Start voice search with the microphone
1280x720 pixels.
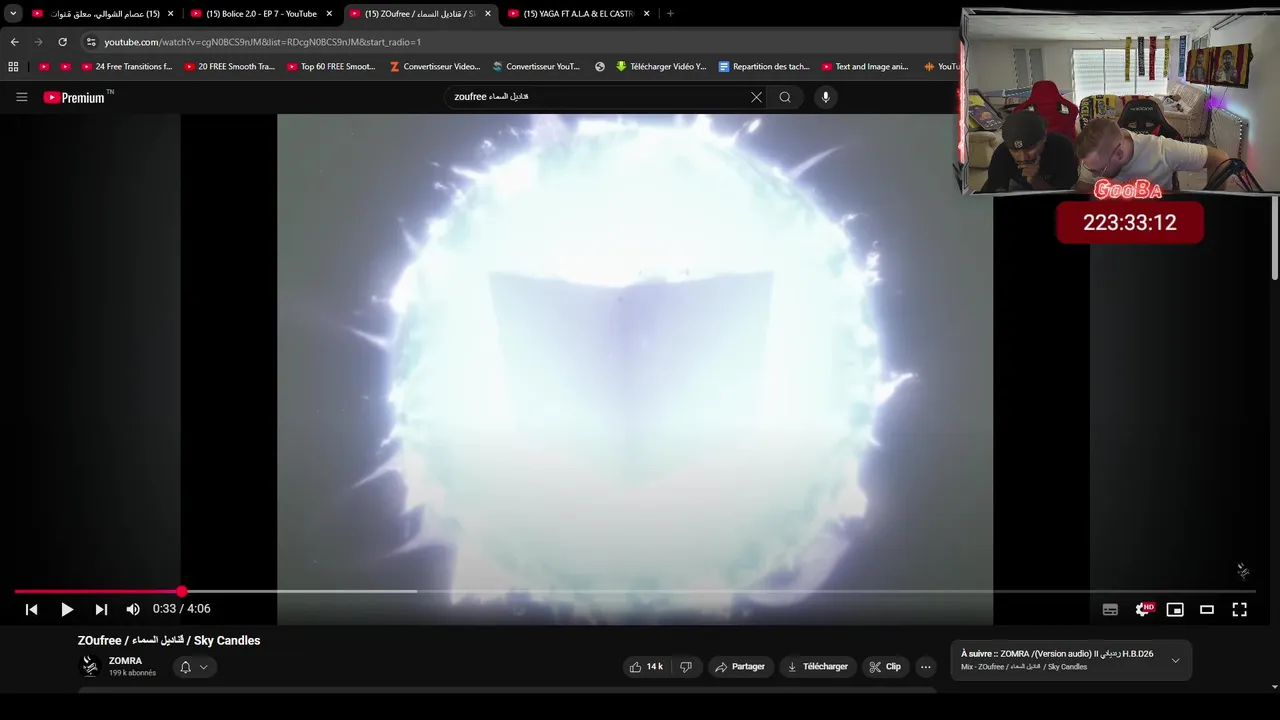(x=825, y=97)
